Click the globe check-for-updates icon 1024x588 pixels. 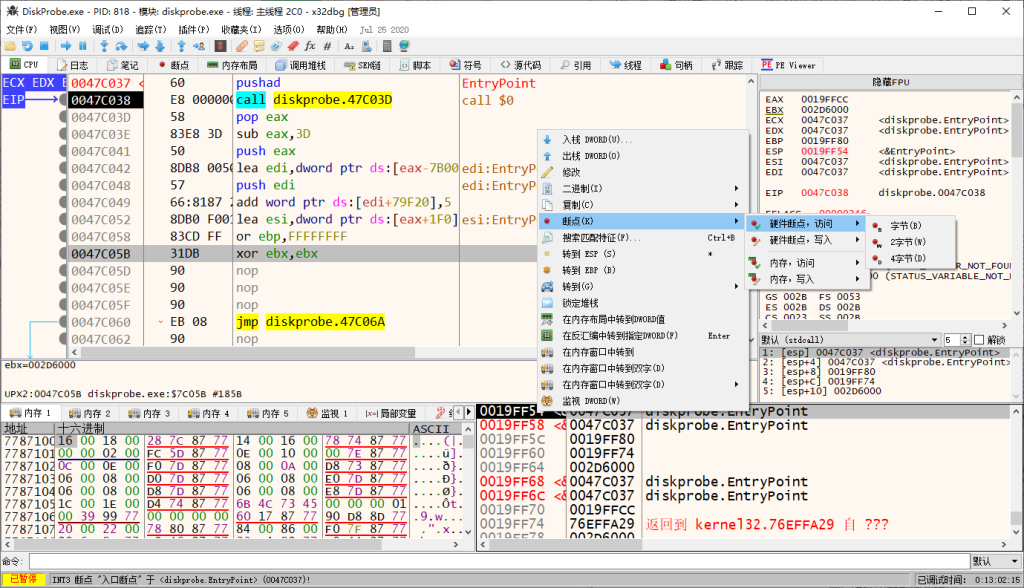pyautogui.click(x=404, y=46)
